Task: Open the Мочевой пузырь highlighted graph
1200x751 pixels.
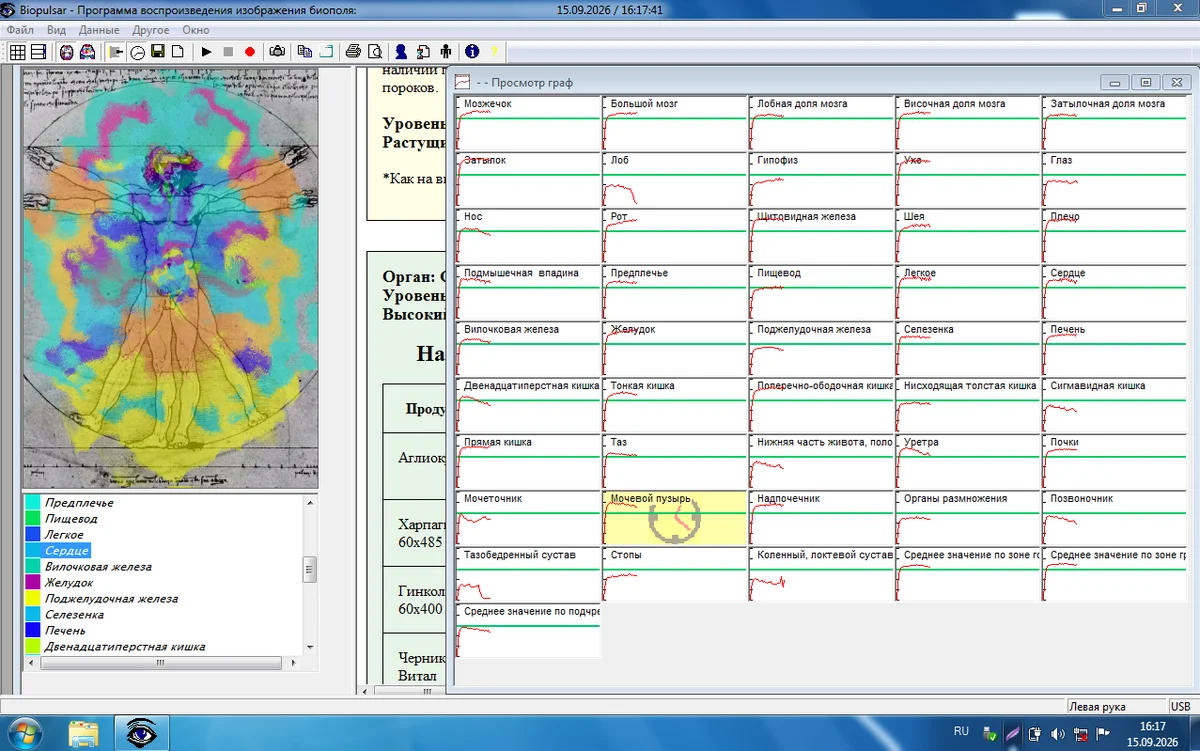Action: [x=674, y=517]
